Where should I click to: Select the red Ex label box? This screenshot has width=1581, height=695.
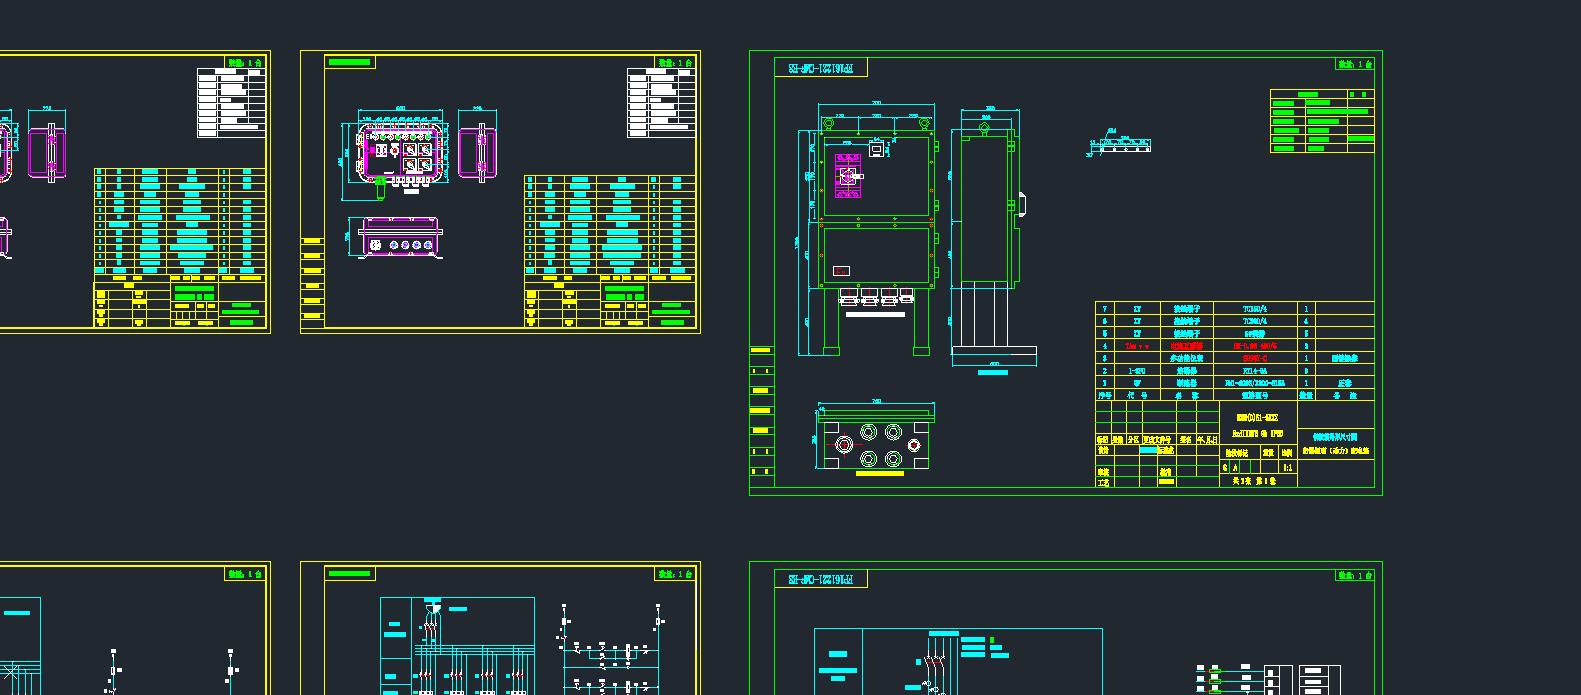tap(842, 271)
